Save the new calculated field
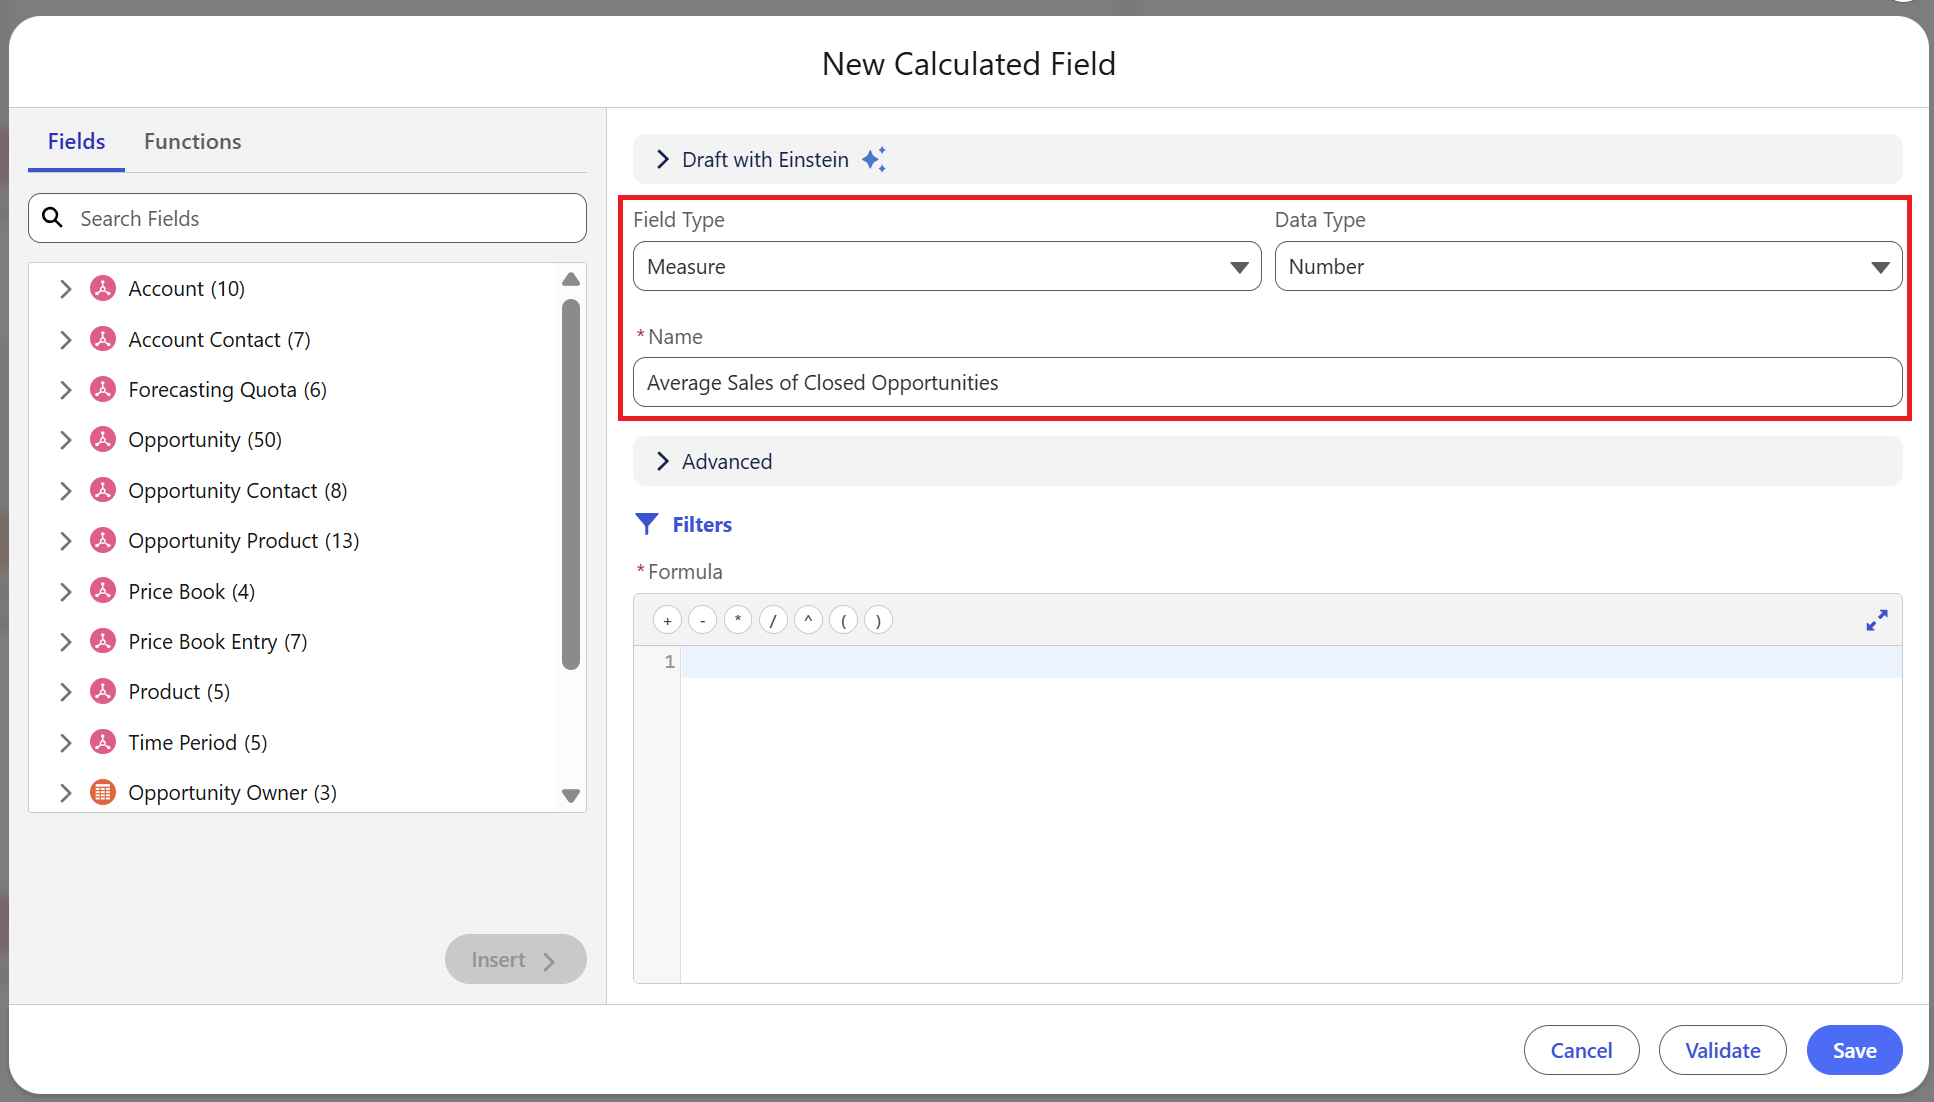1934x1102 pixels. pos(1854,1050)
